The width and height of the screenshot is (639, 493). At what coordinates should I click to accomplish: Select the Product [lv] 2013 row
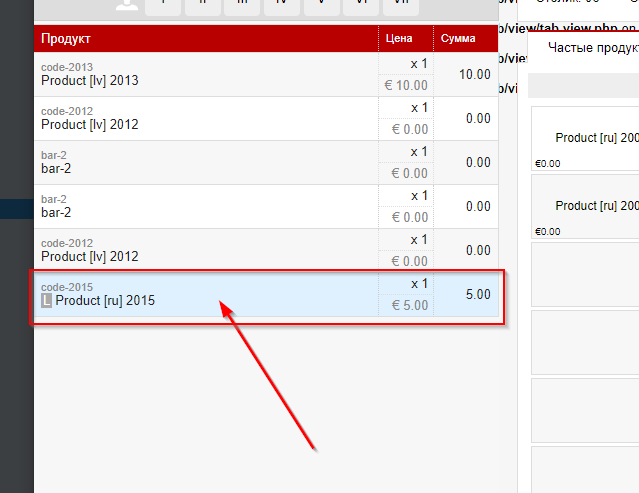(x=200, y=74)
